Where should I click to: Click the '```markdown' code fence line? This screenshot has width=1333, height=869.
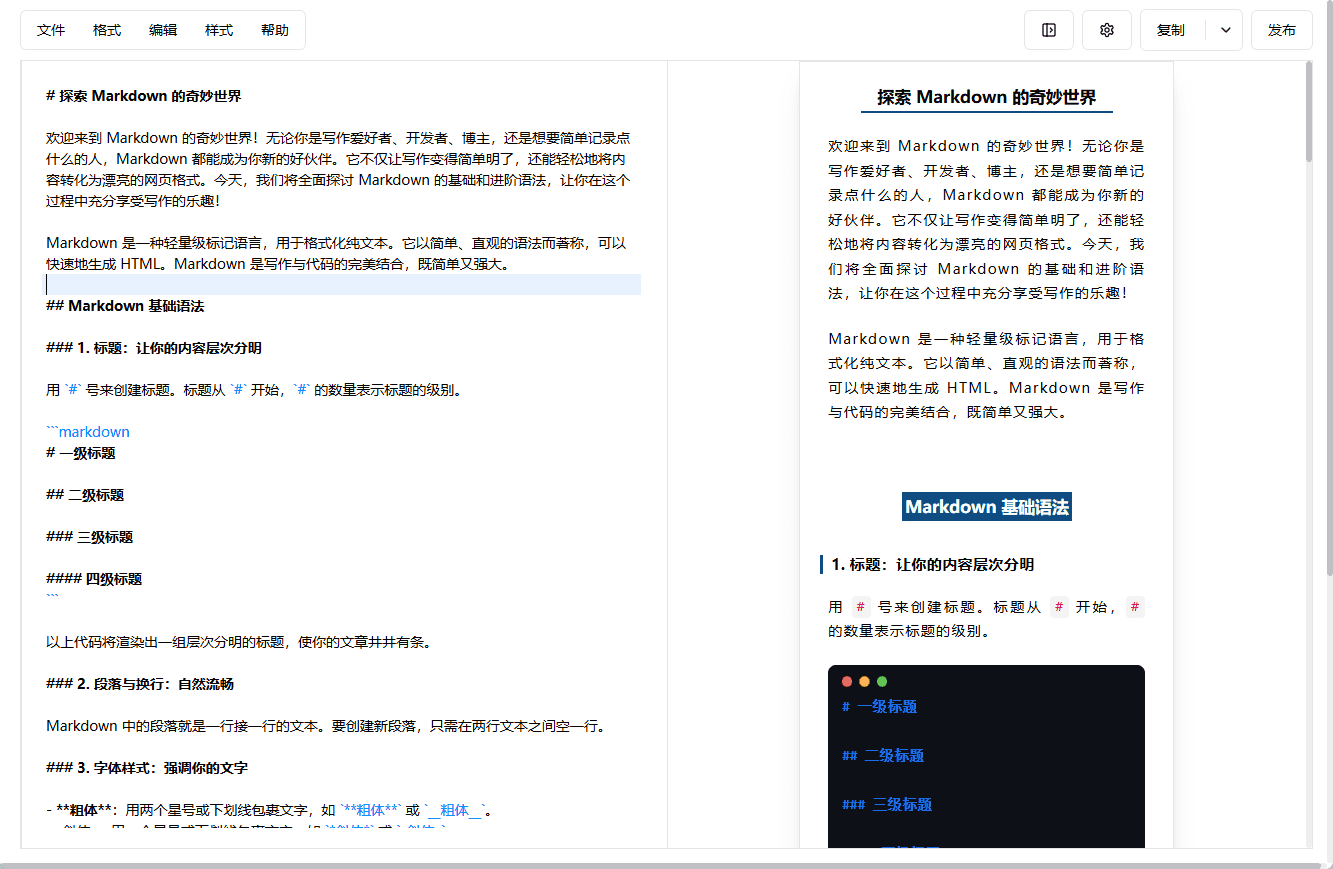[88, 432]
